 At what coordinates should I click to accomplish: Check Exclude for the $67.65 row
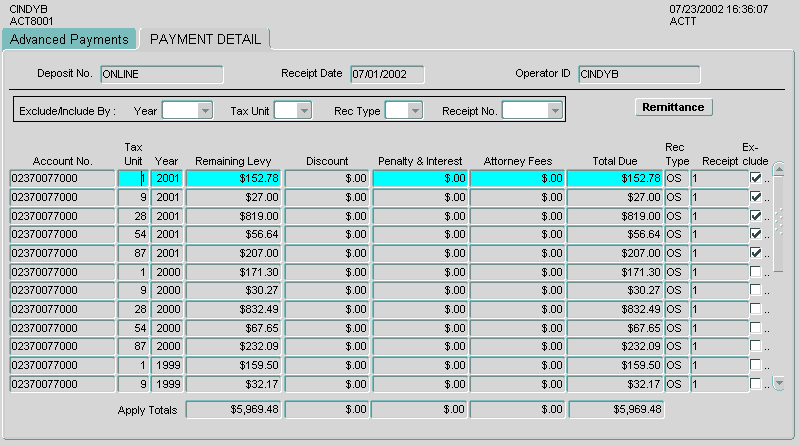[756, 328]
